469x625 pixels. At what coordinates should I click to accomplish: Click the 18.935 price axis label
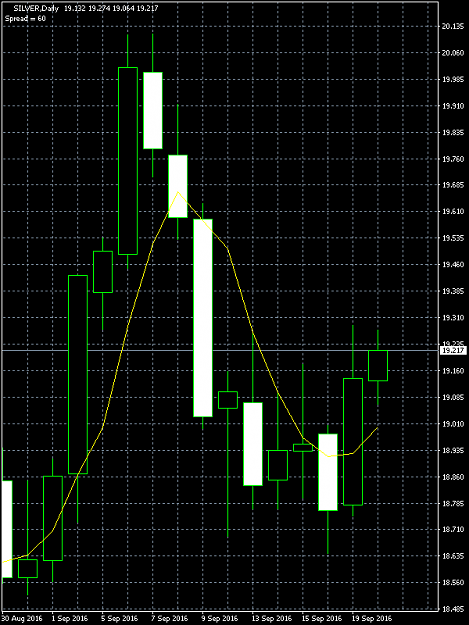pyautogui.click(x=453, y=450)
